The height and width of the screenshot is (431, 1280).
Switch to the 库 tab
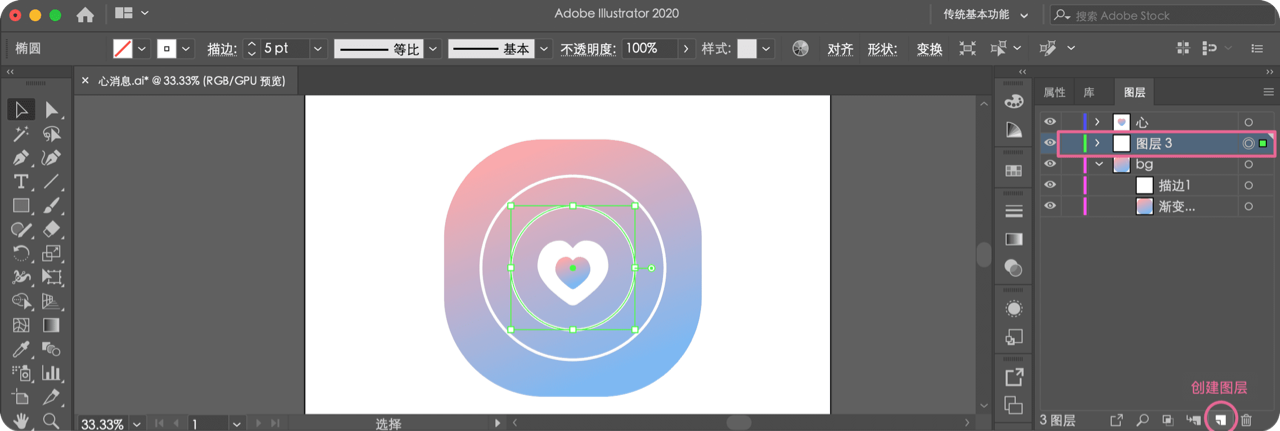[1089, 92]
